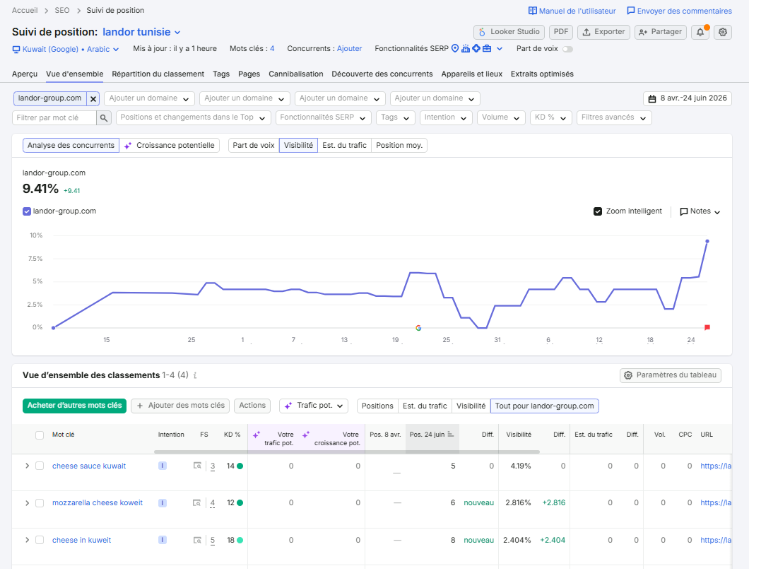Open Appareils et lieux tab

point(472,74)
